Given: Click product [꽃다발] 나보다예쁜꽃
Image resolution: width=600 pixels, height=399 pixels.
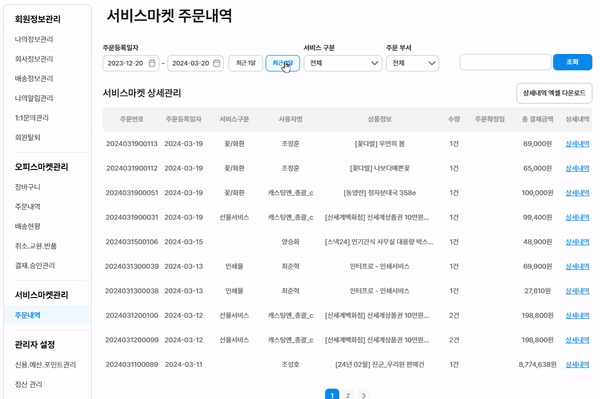Looking at the screenshot, I should (380, 168).
